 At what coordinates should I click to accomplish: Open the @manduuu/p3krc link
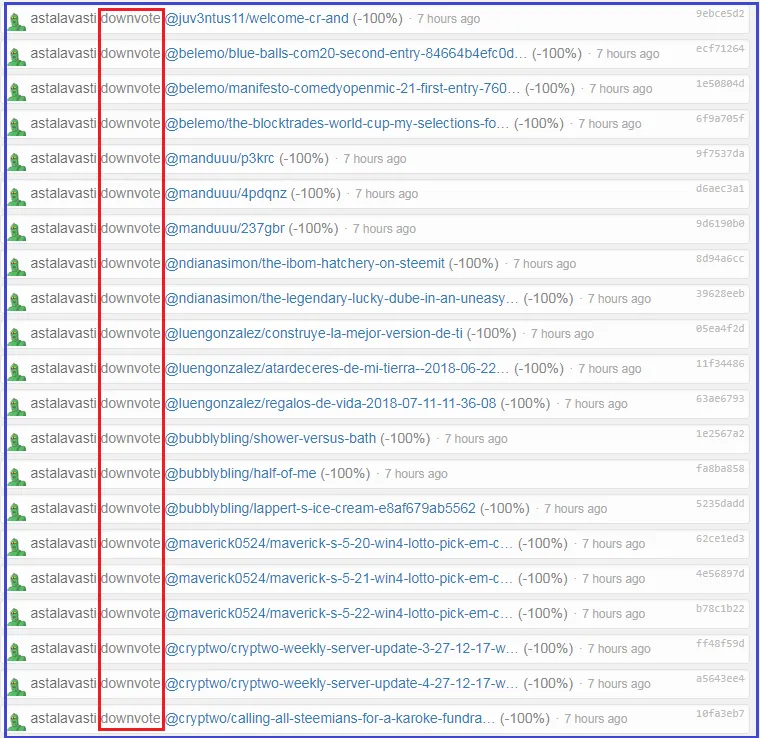pos(220,158)
